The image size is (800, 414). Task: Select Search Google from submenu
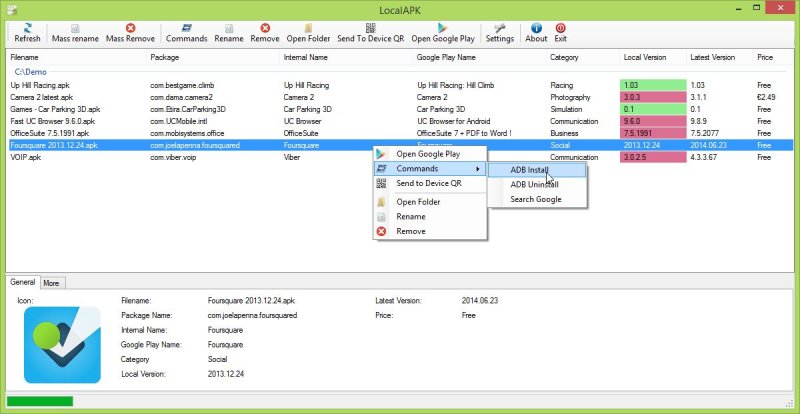pos(537,200)
